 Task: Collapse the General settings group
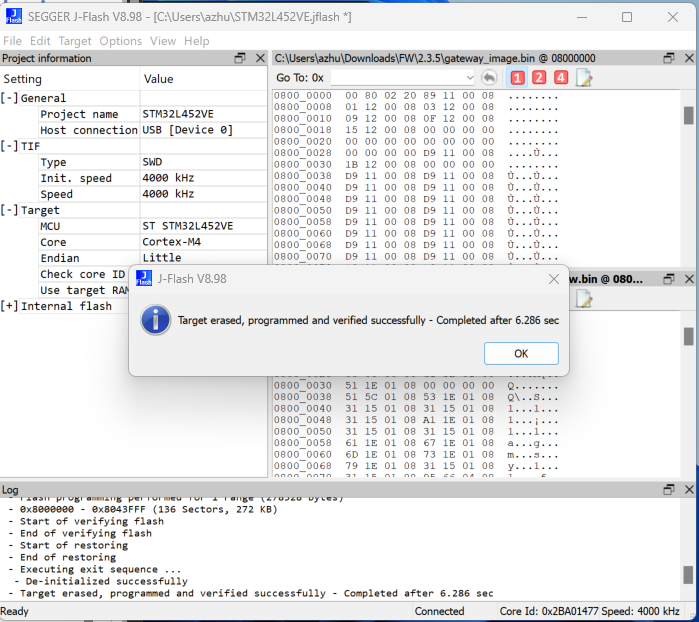tap(9, 98)
